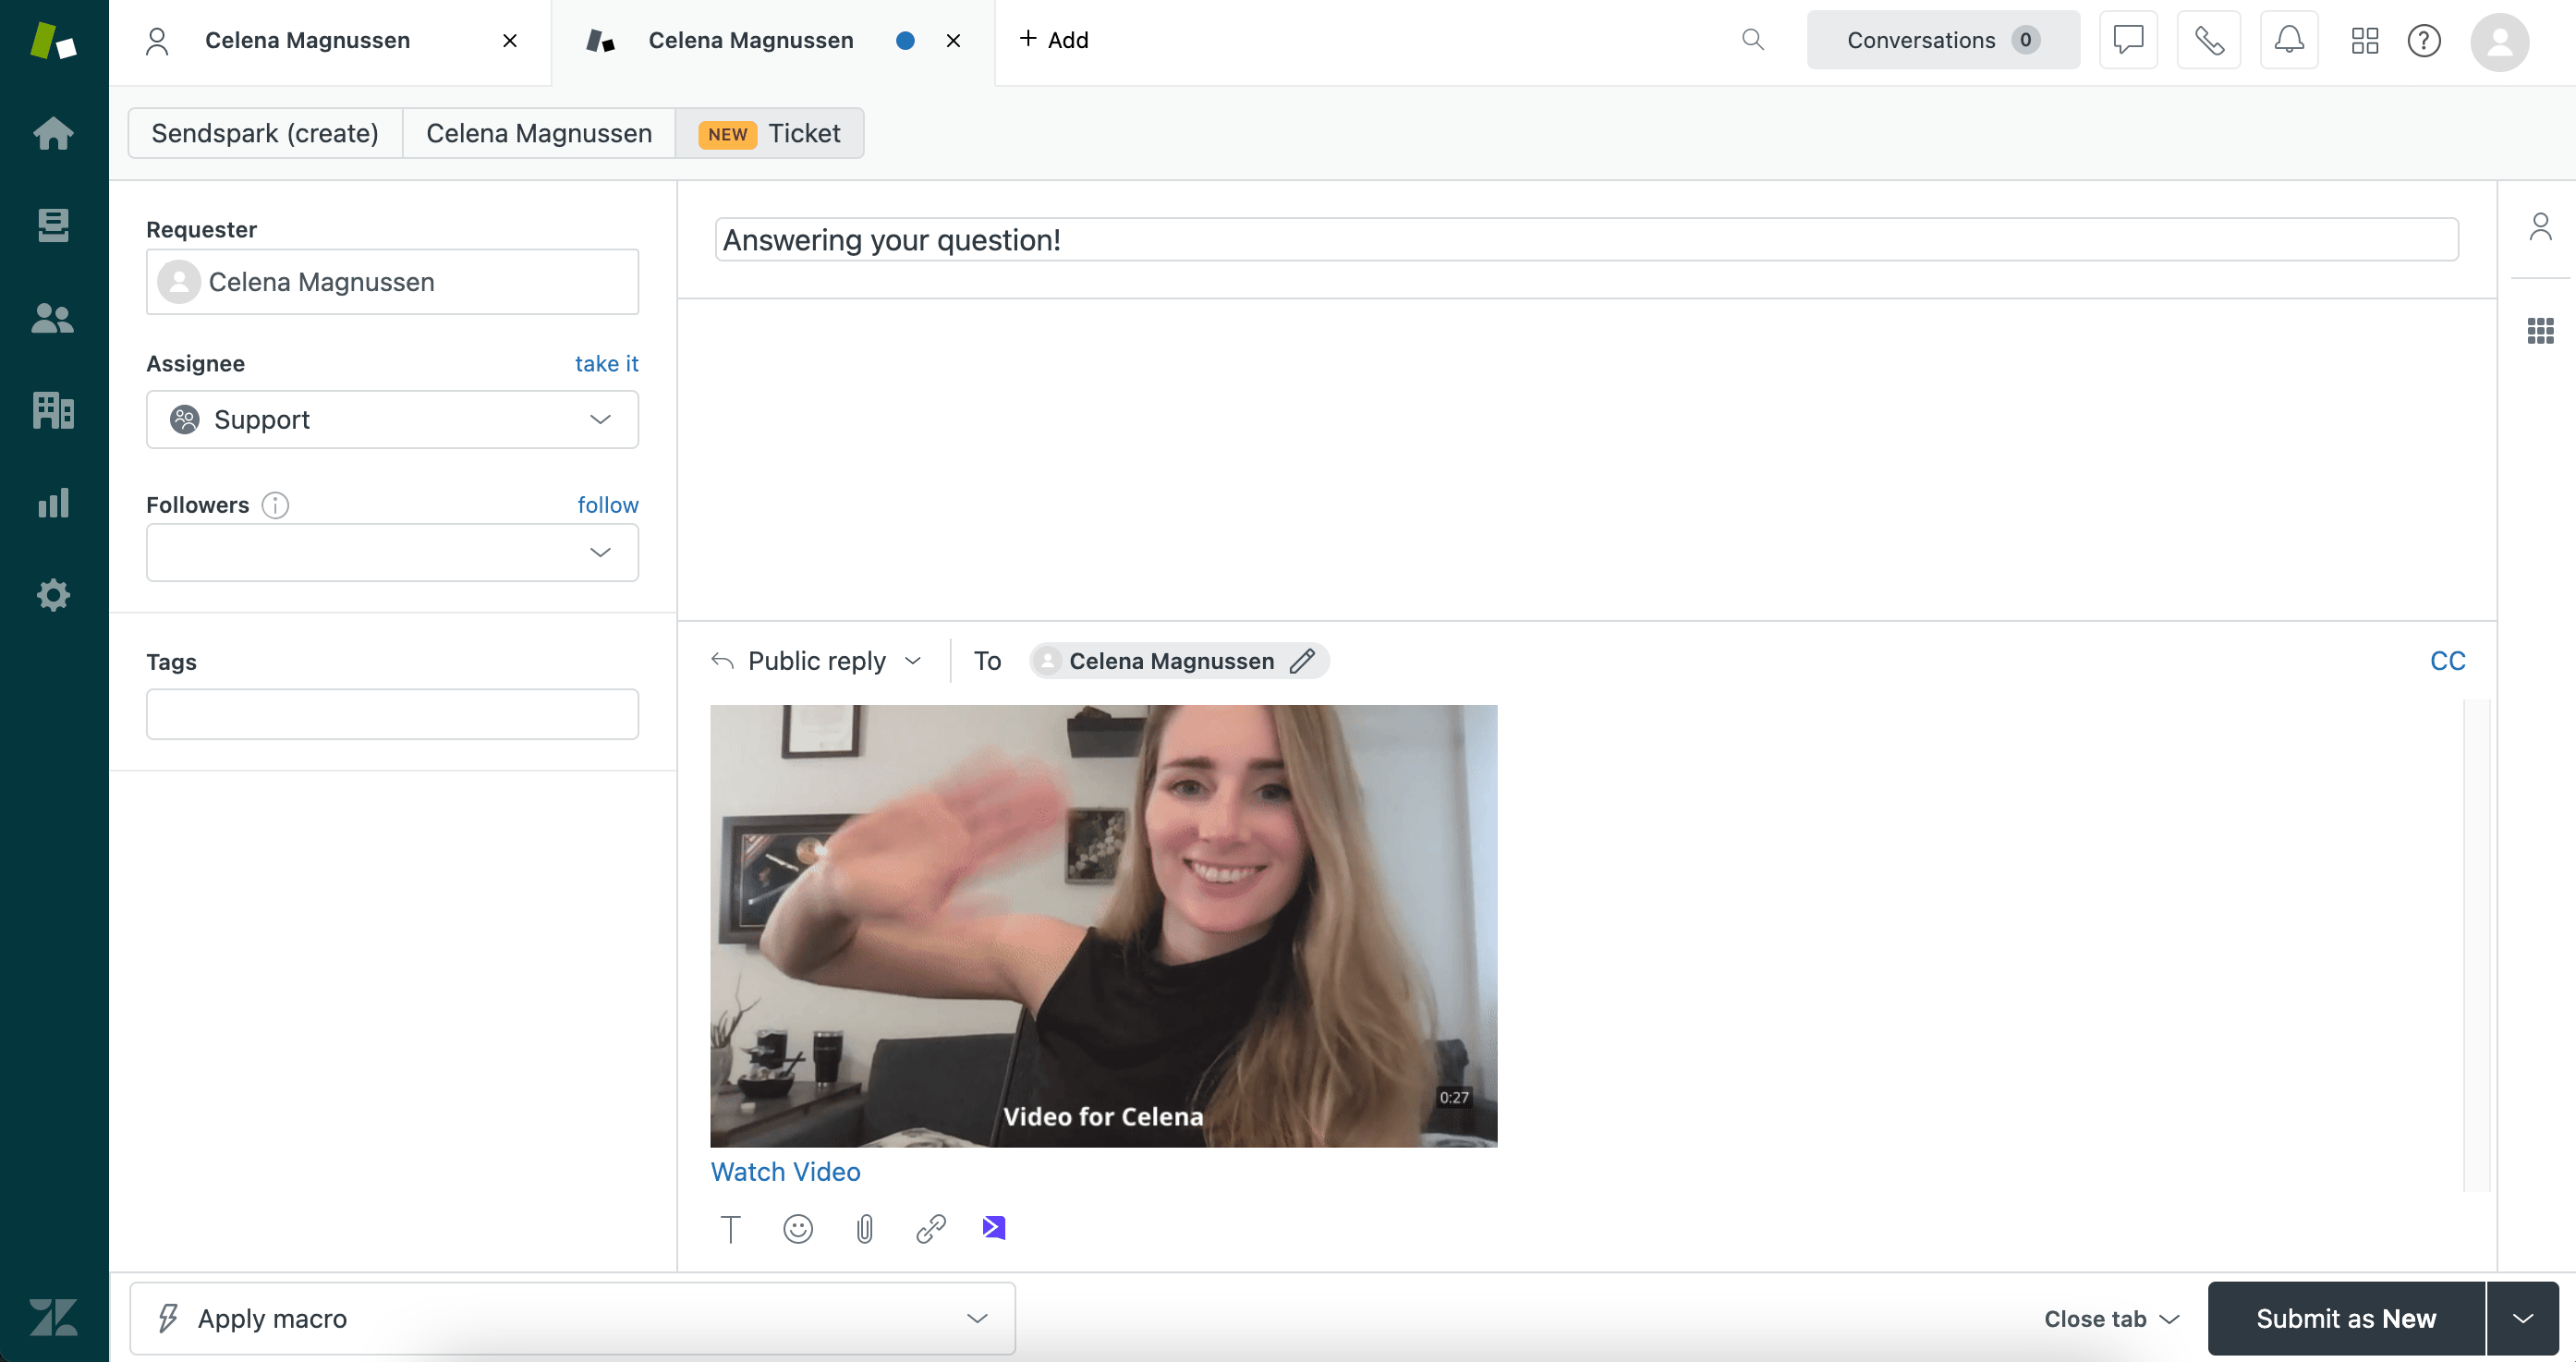2576x1362 pixels.
Task: Select the NEW Ticket breadcrumb tab
Action: click(x=769, y=133)
